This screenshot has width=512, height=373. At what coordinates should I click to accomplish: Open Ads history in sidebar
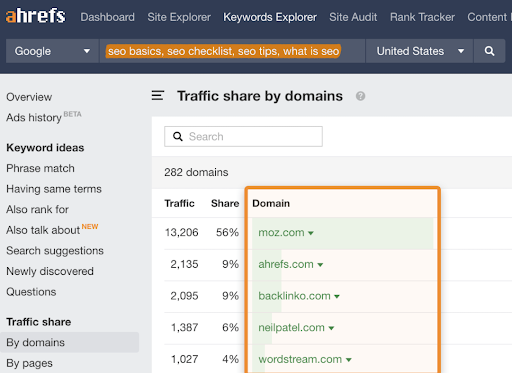click(34, 117)
